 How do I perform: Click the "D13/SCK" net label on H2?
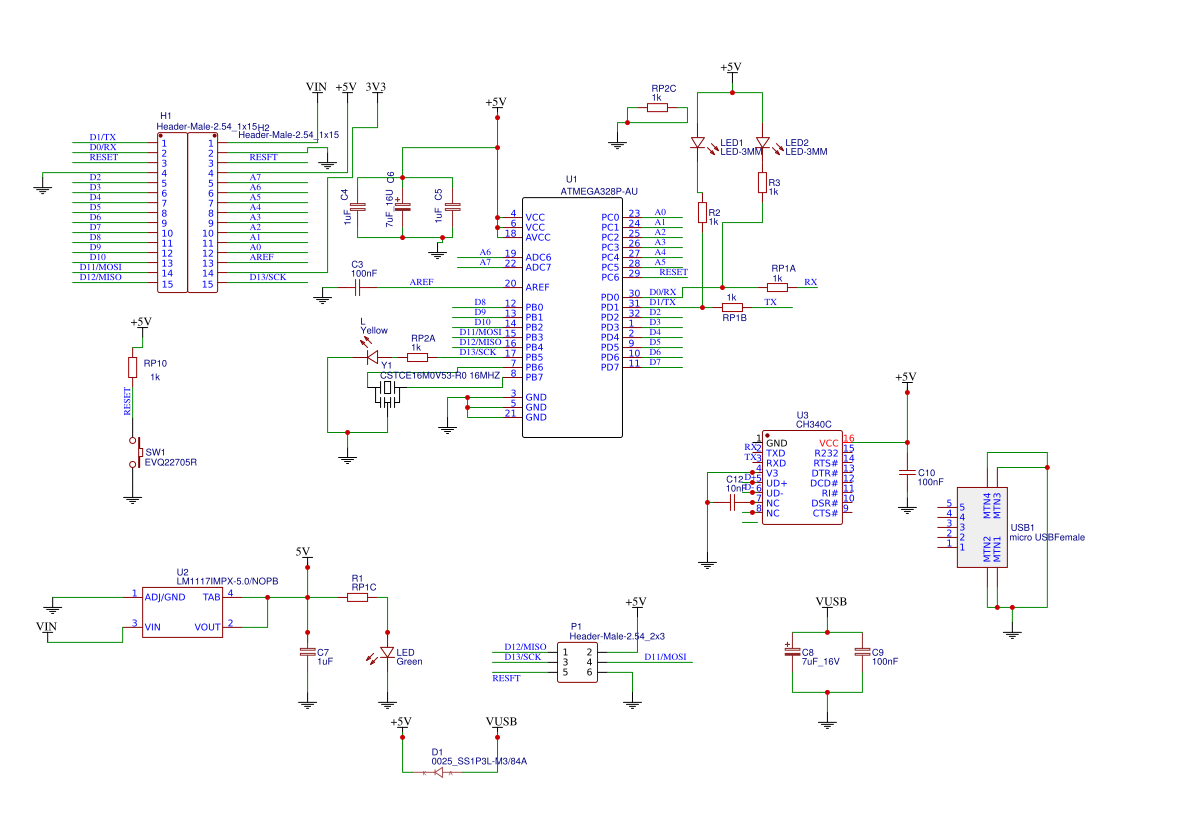pyautogui.click(x=267, y=277)
